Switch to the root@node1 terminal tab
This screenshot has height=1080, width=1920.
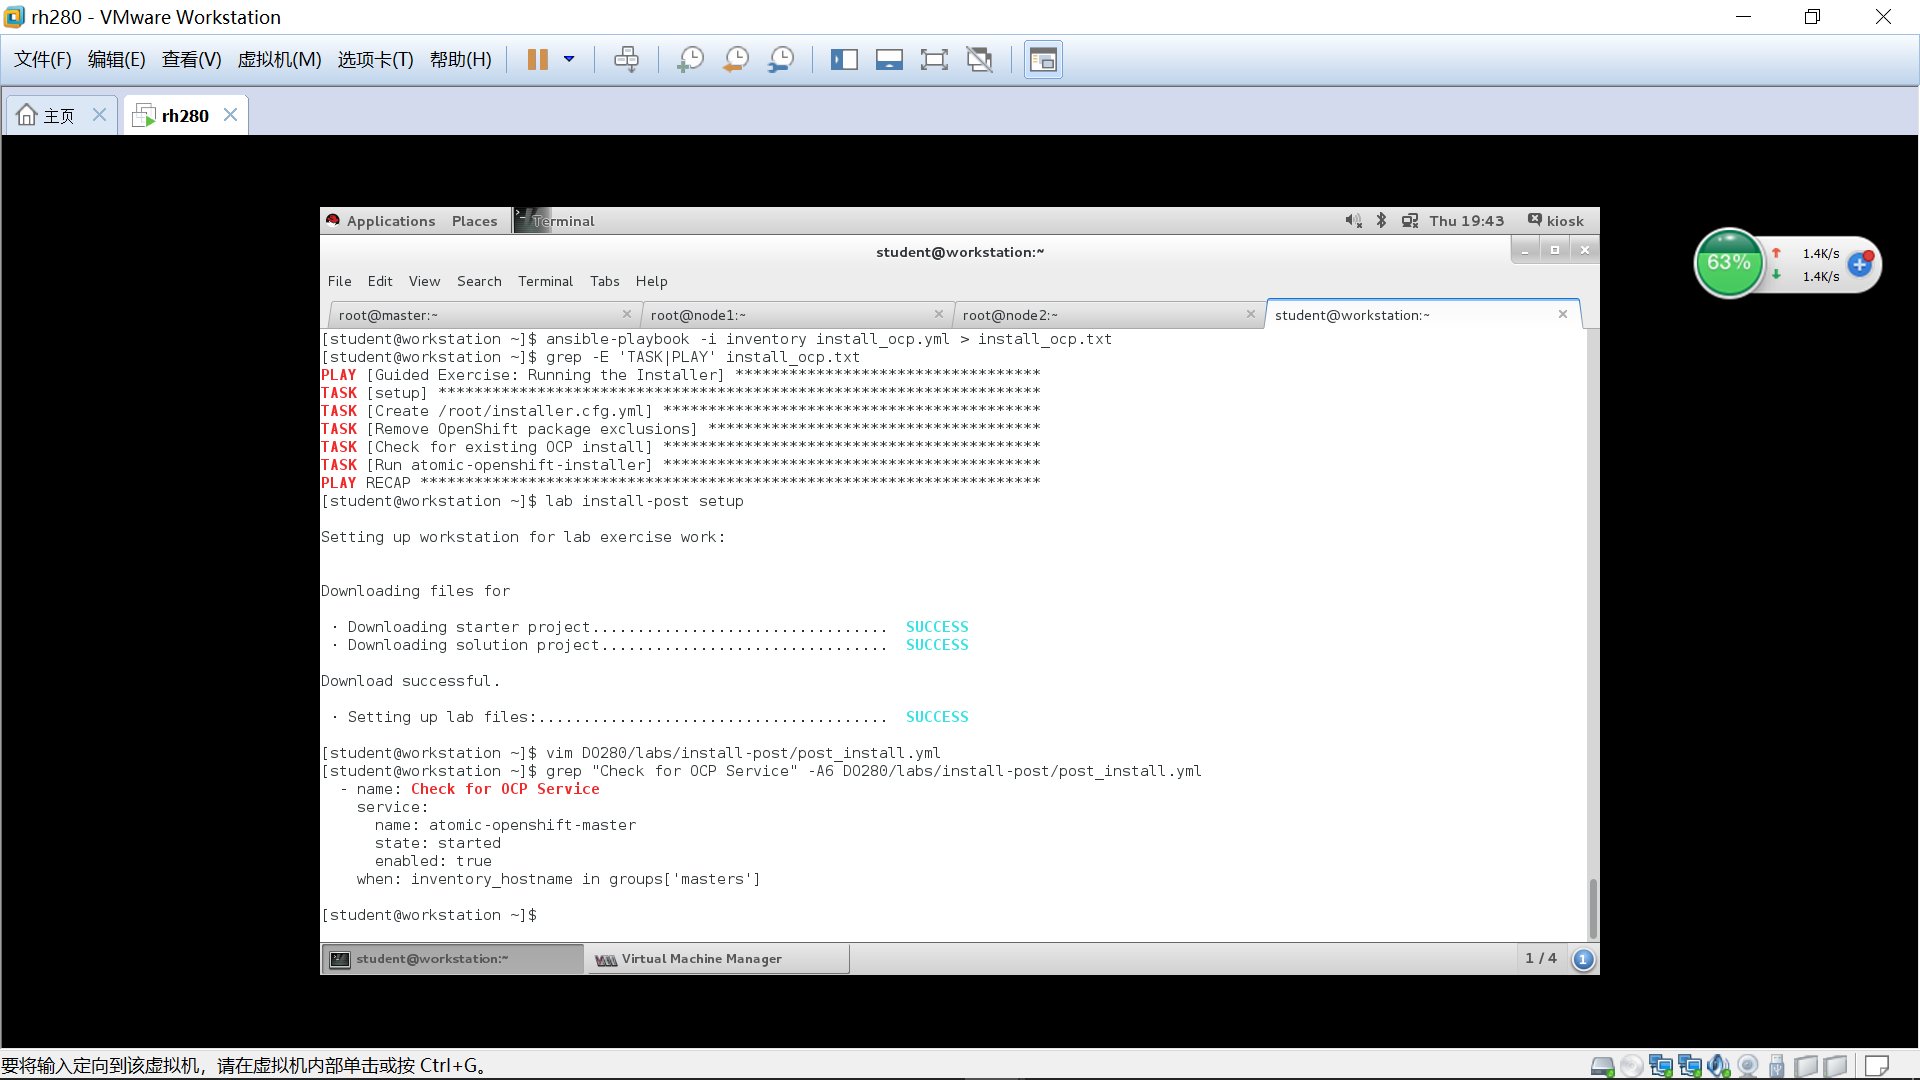(698, 314)
